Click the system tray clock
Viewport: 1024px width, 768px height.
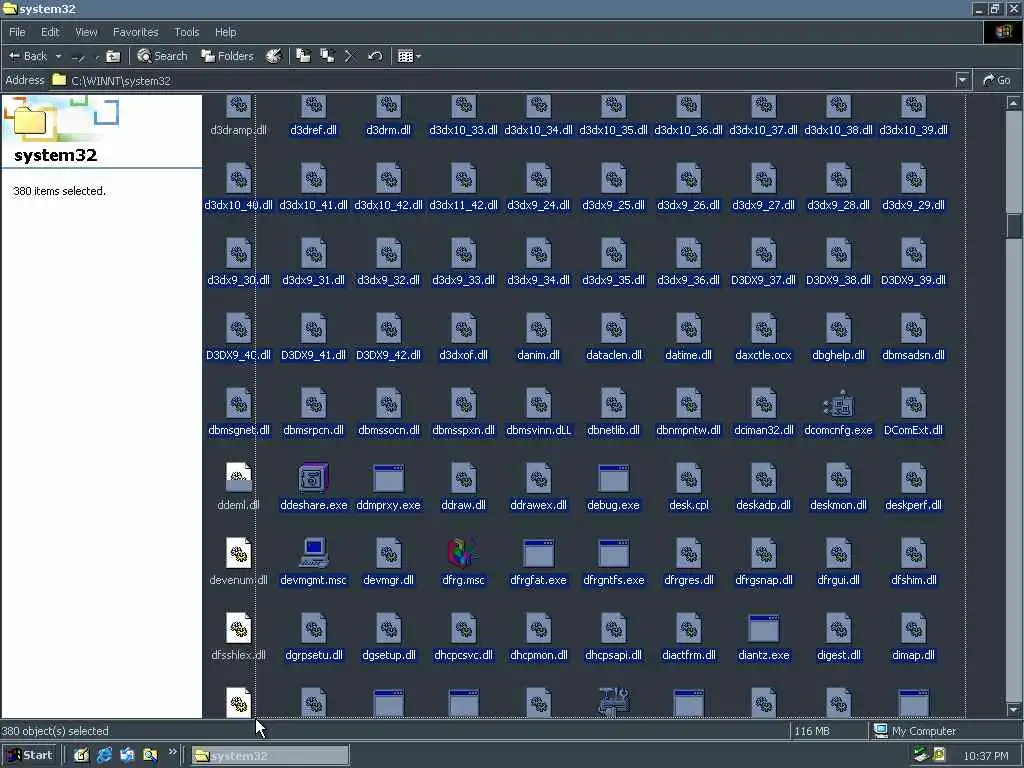point(985,756)
